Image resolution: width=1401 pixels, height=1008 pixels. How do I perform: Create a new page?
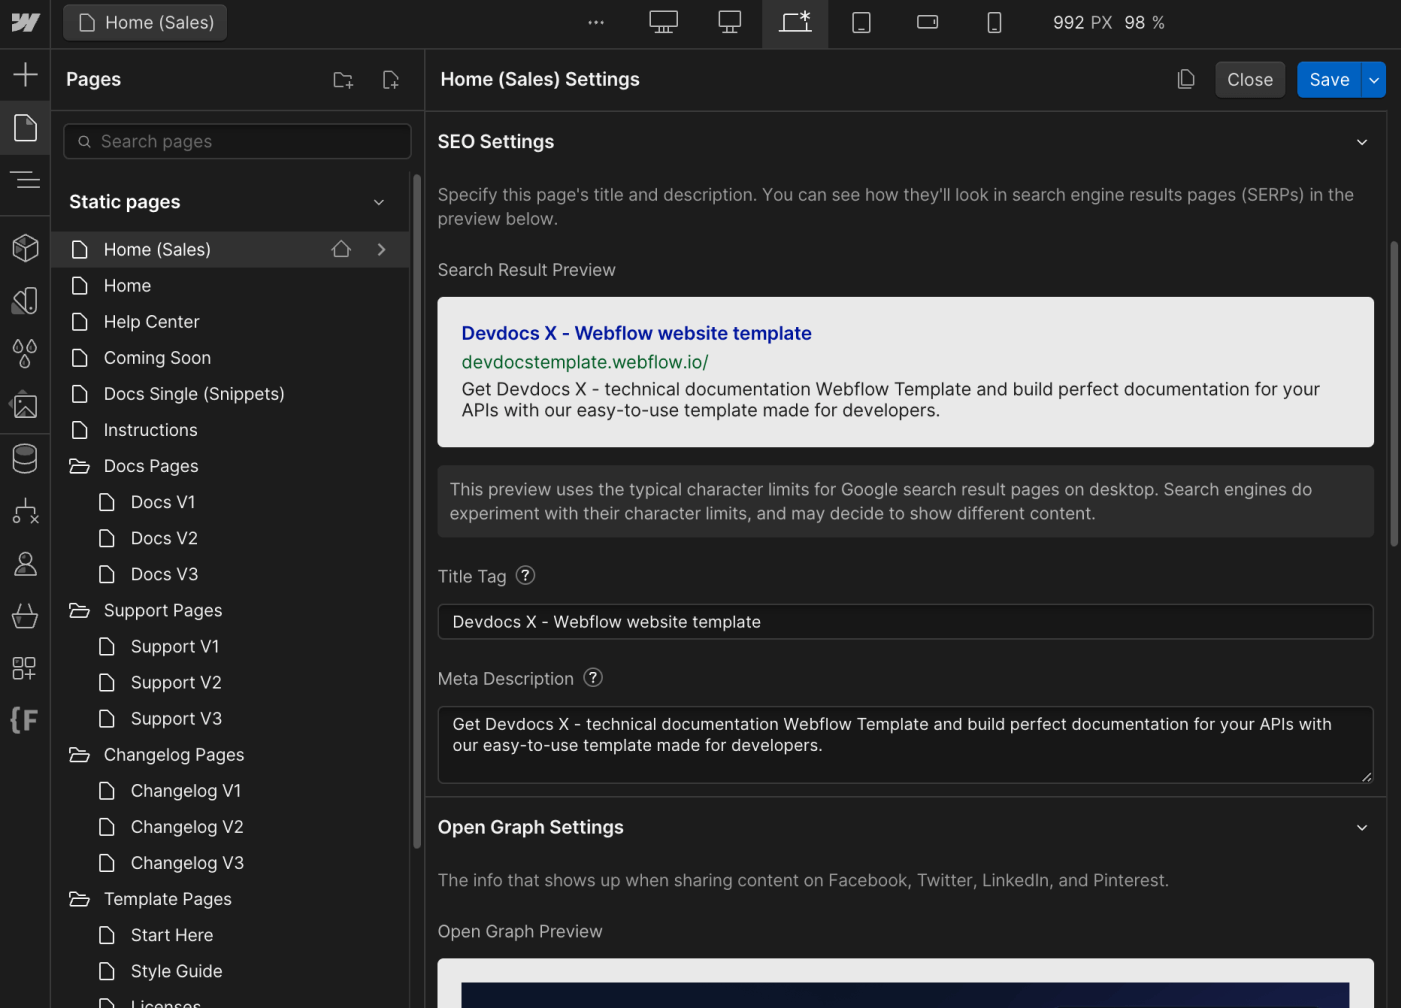(391, 80)
